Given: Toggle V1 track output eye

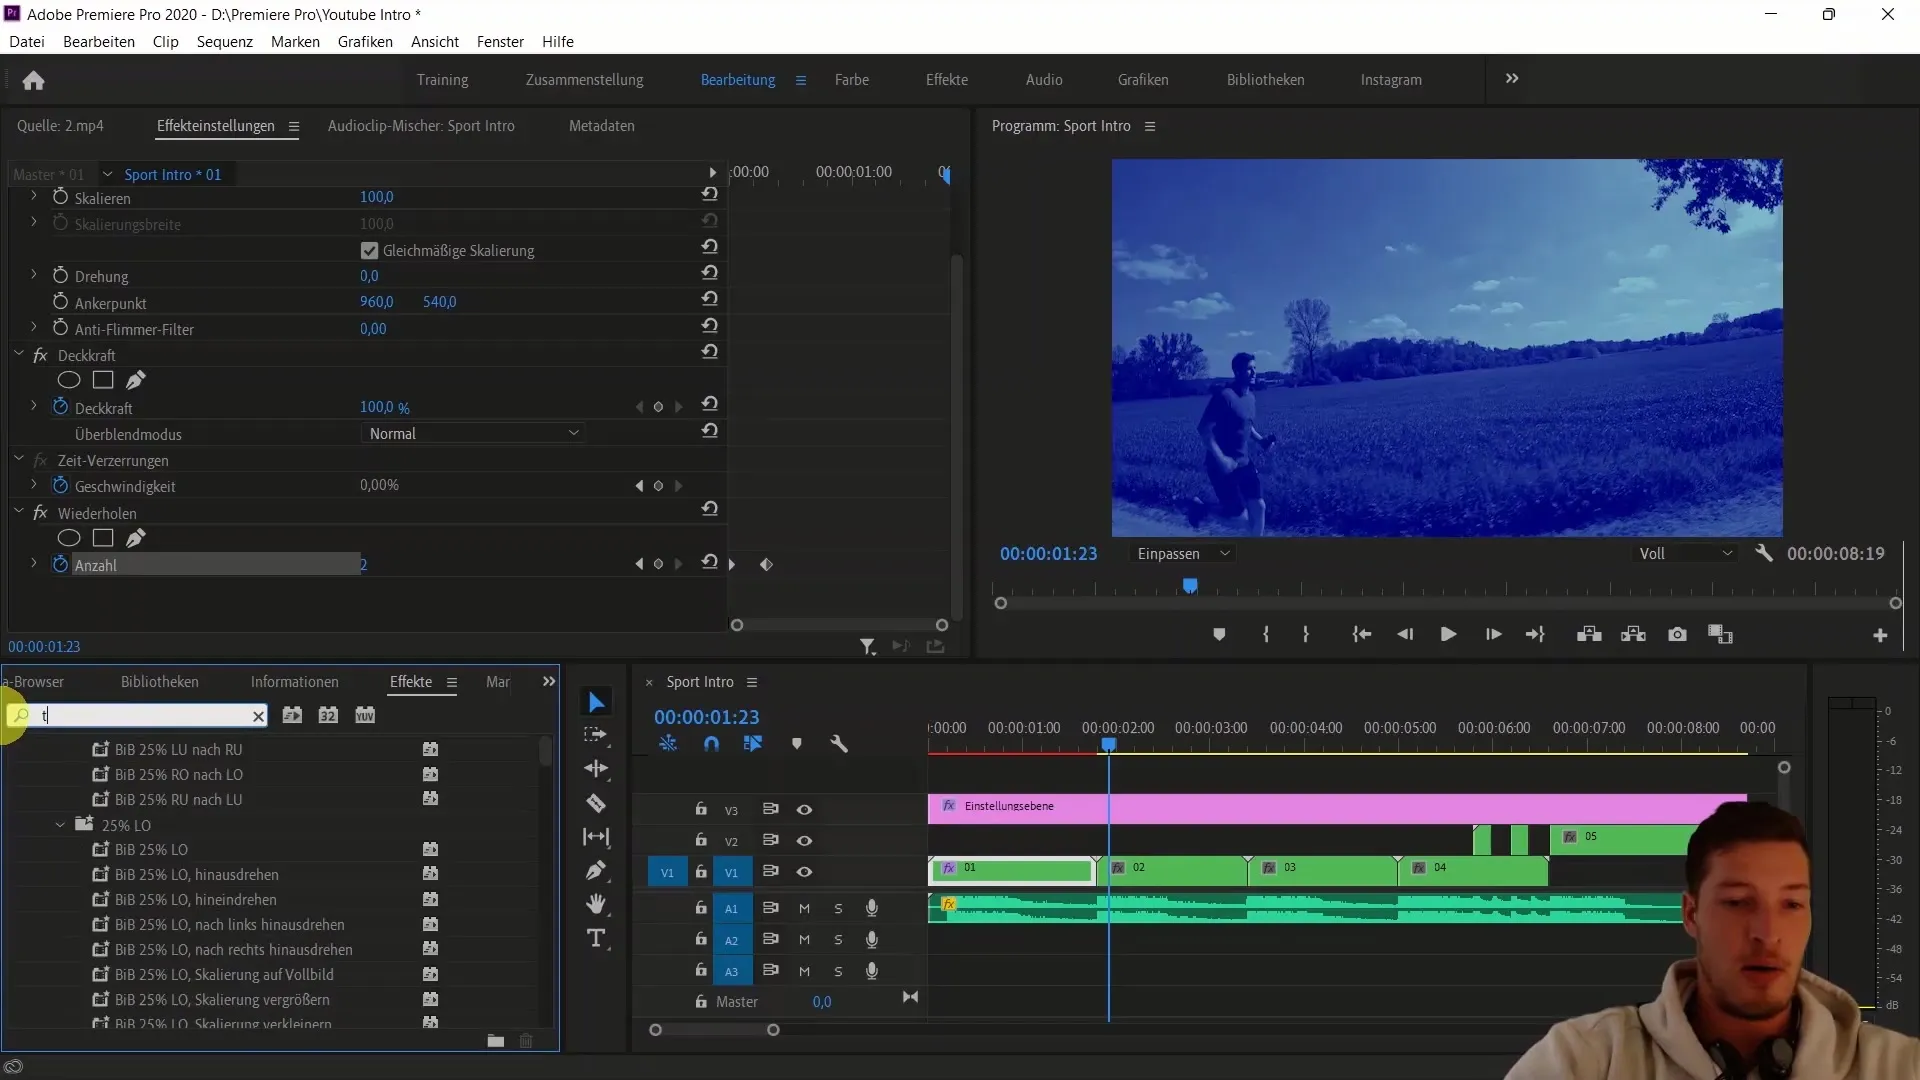Looking at the screenshot, I should (x=804, y=871).
